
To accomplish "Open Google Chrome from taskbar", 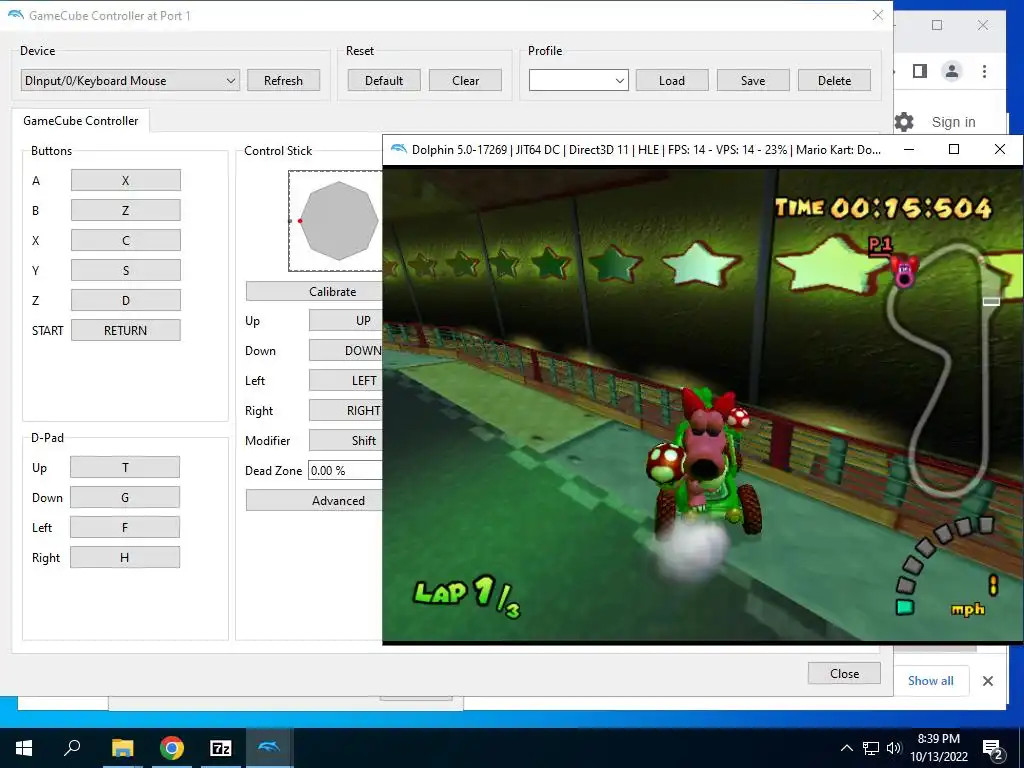I will pyautogui.click(x=172, y=748).
